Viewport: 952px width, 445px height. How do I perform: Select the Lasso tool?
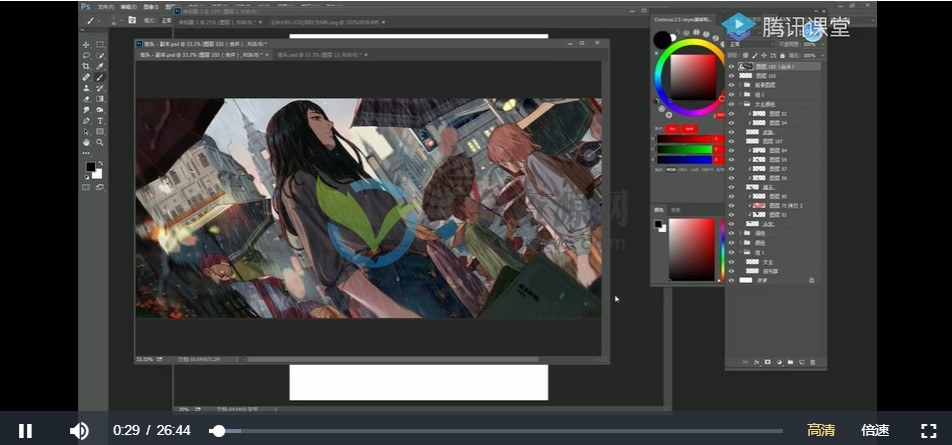tap(86, 56)
